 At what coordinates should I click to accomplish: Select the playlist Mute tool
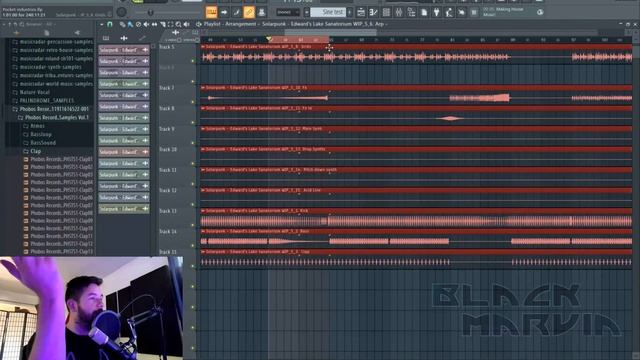coord(146,24)
